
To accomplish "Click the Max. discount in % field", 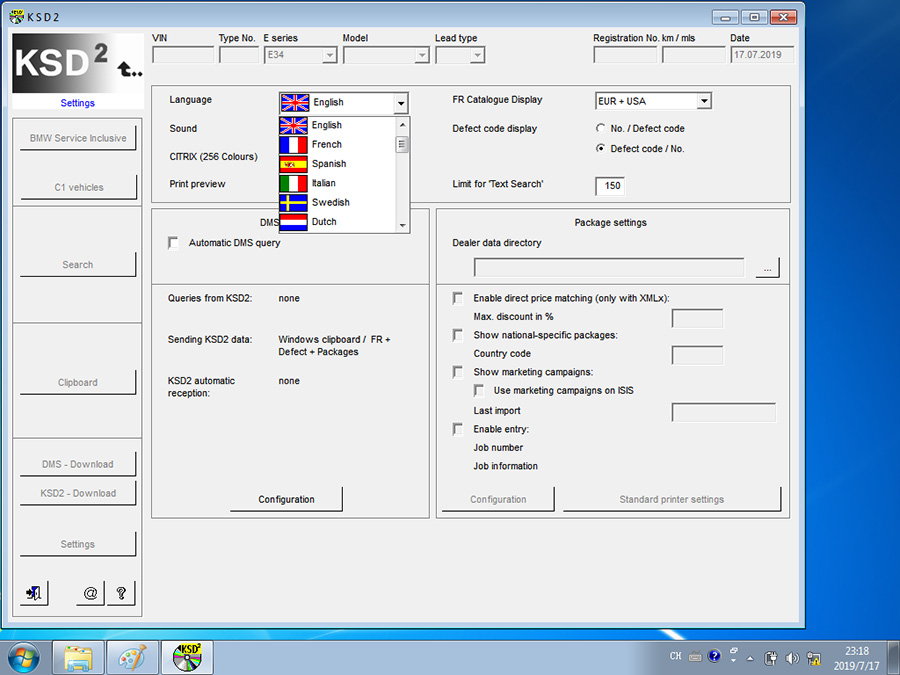I will [x=697, y=319].
